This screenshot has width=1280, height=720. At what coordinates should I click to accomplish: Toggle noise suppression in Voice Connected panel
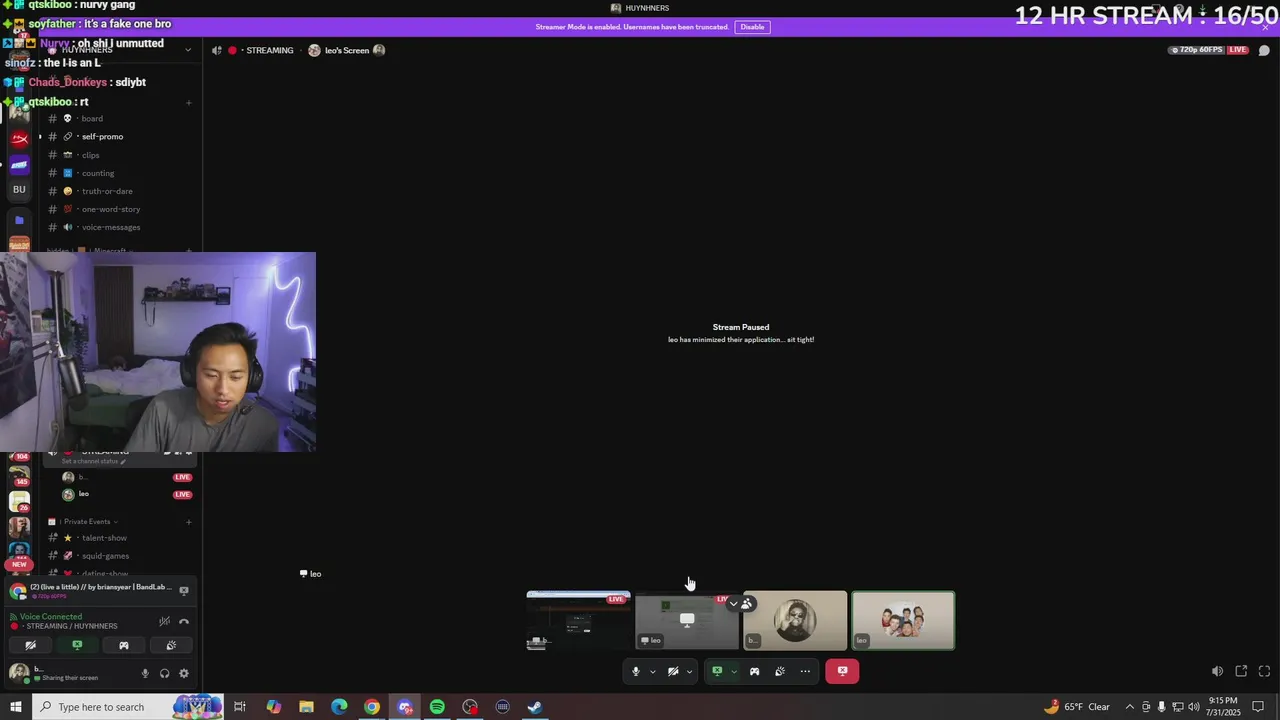165,621
